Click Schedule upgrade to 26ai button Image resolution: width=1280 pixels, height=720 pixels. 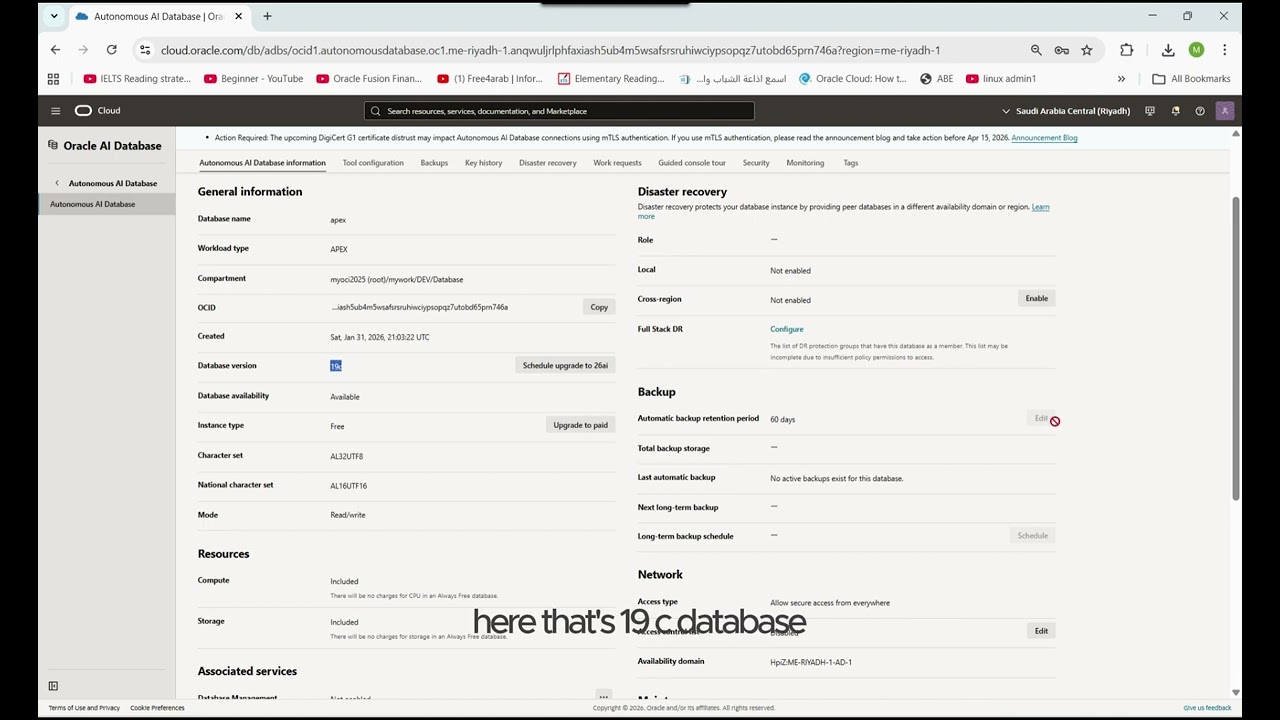565,366
